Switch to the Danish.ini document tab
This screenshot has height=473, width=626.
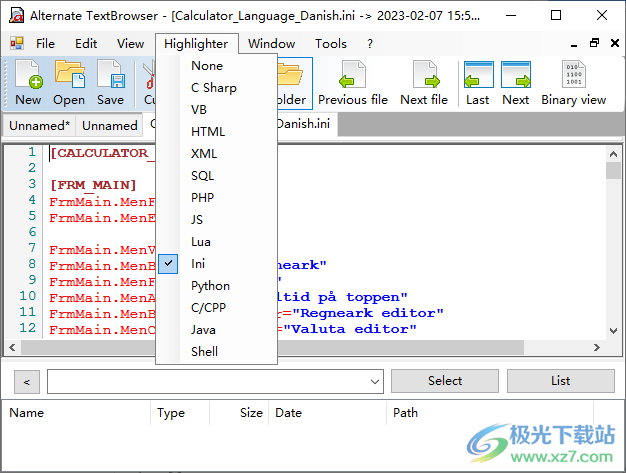306,124
